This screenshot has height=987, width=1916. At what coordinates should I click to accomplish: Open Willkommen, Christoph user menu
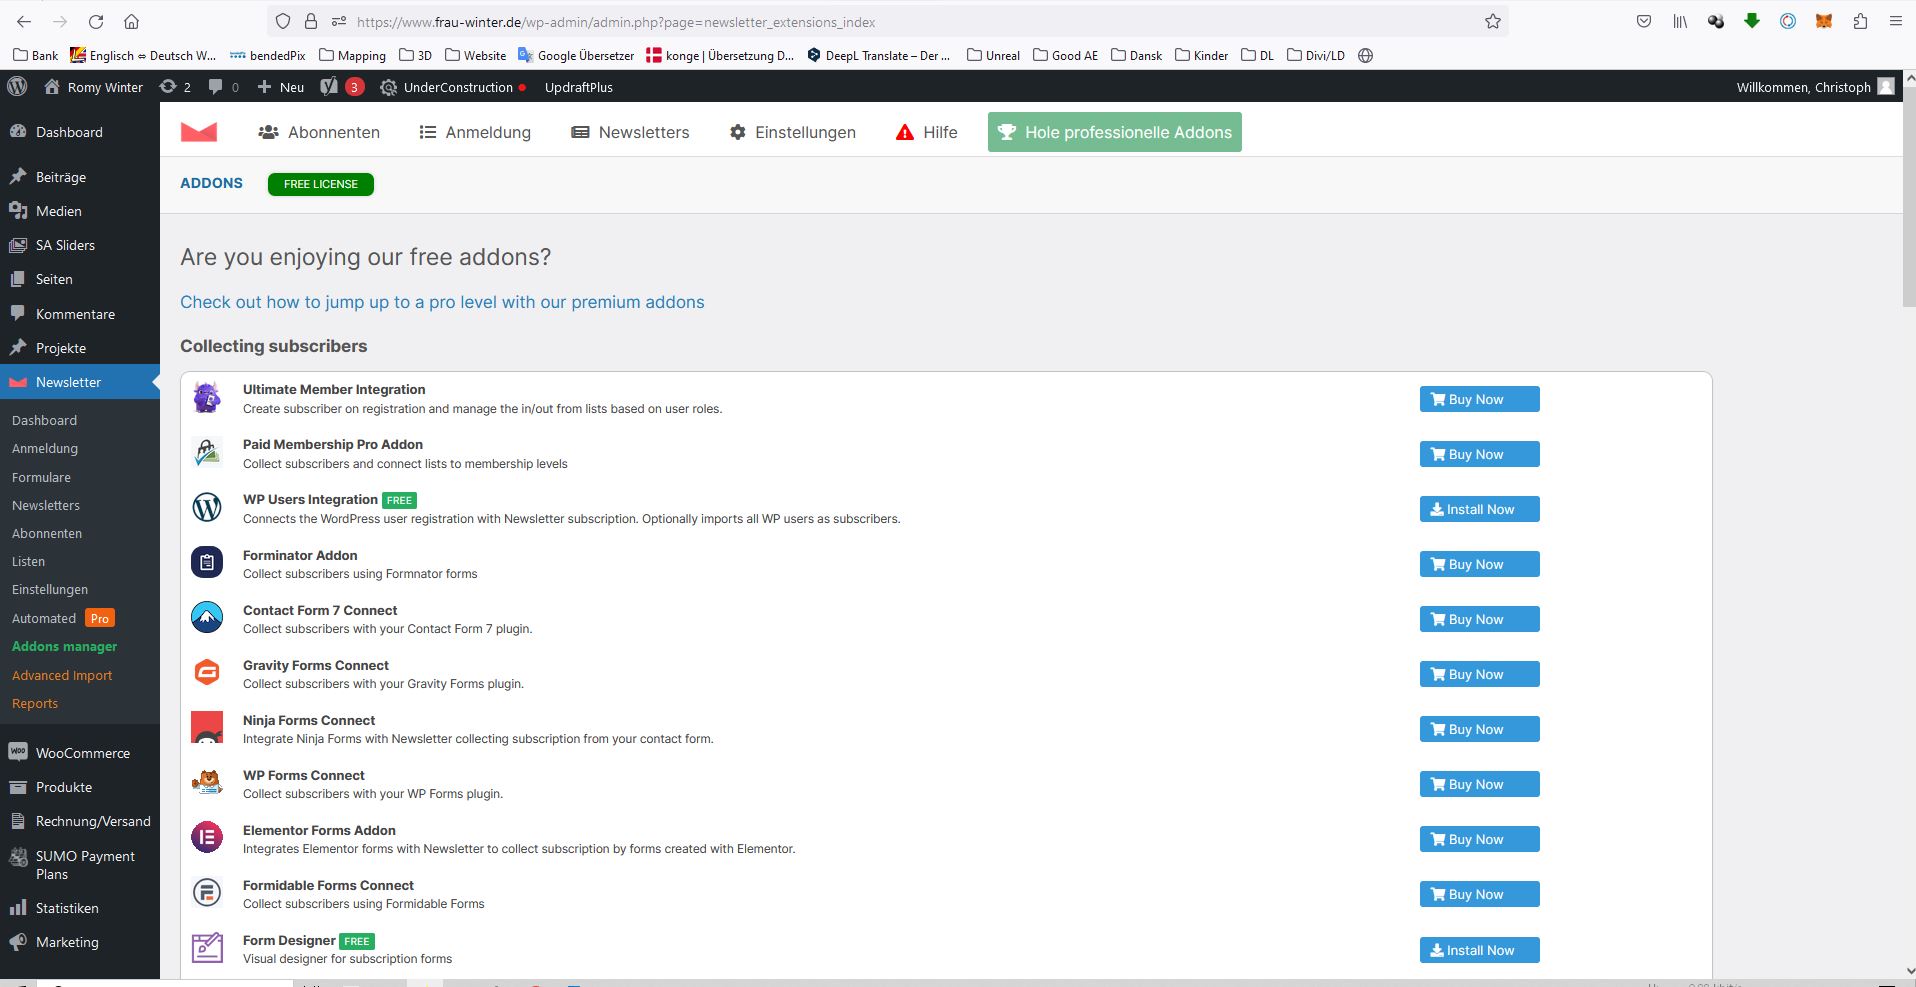[x=1815, y=87]
